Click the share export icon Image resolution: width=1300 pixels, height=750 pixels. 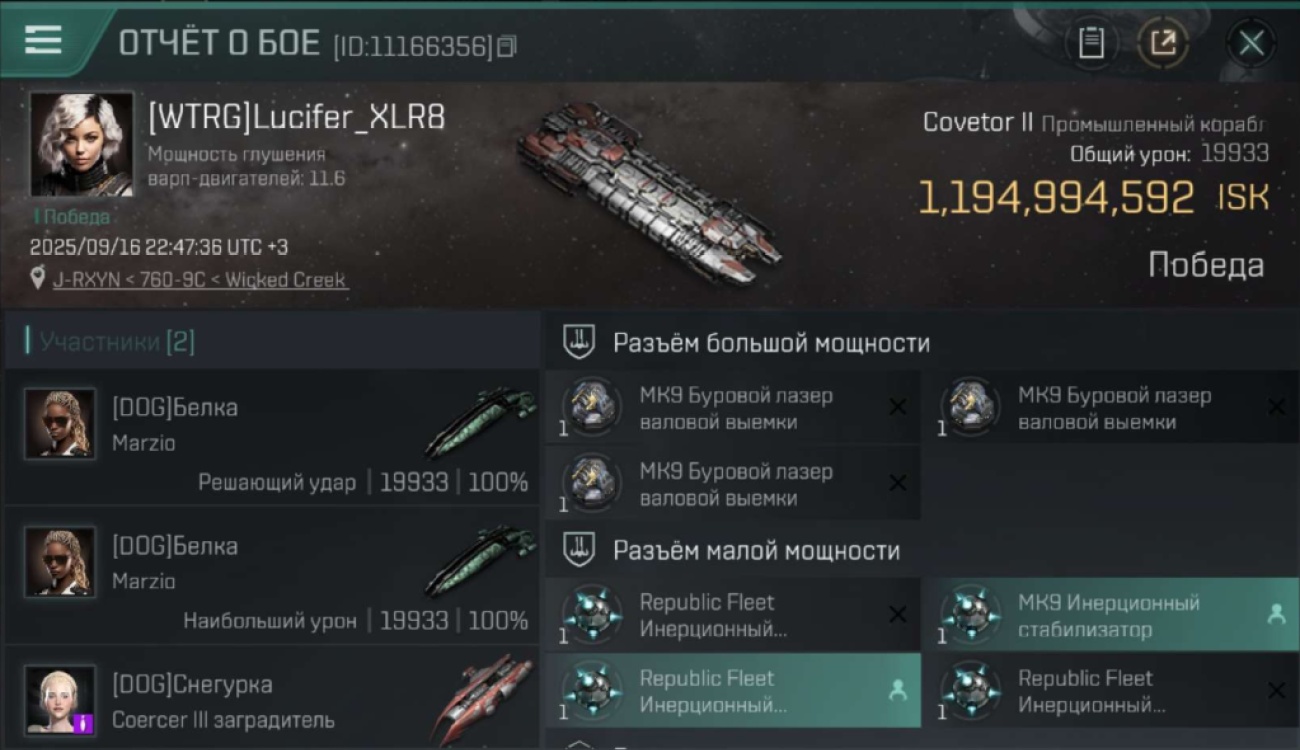click(x=1163, y=43)
